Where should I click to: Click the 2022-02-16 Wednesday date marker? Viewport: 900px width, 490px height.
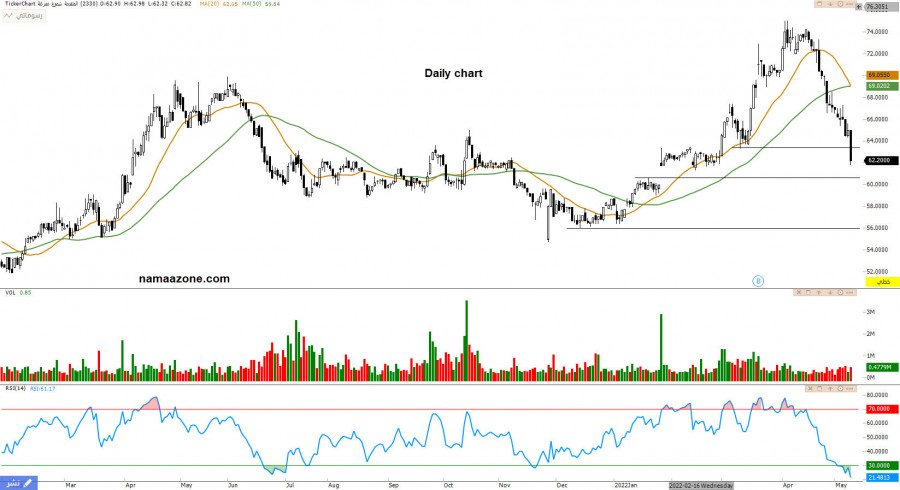tap(701, 484)
